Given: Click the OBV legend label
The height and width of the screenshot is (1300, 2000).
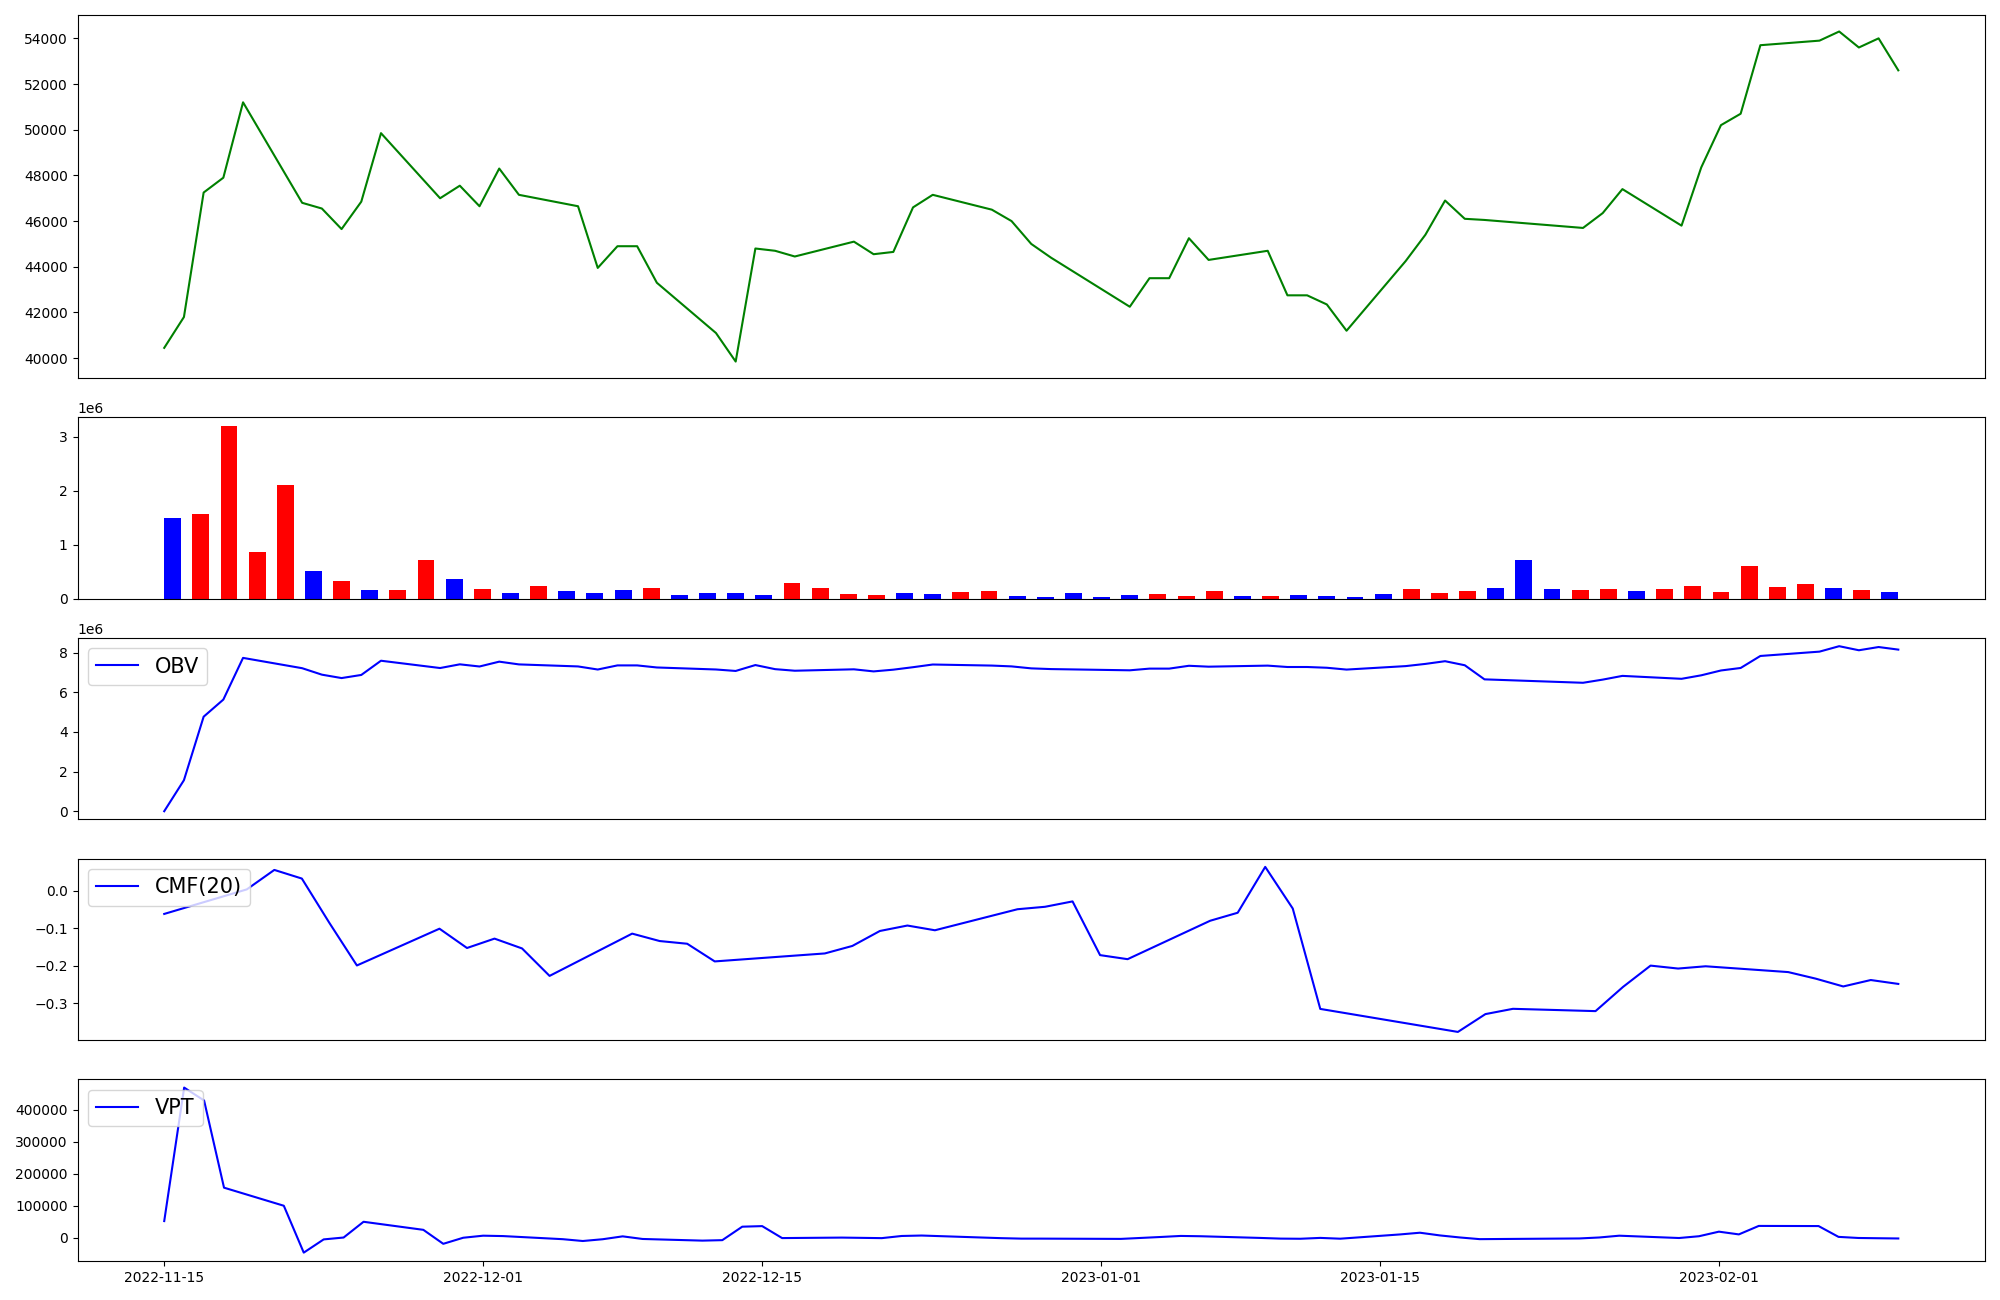Looking at the screenshot, I should click(176, 666).
